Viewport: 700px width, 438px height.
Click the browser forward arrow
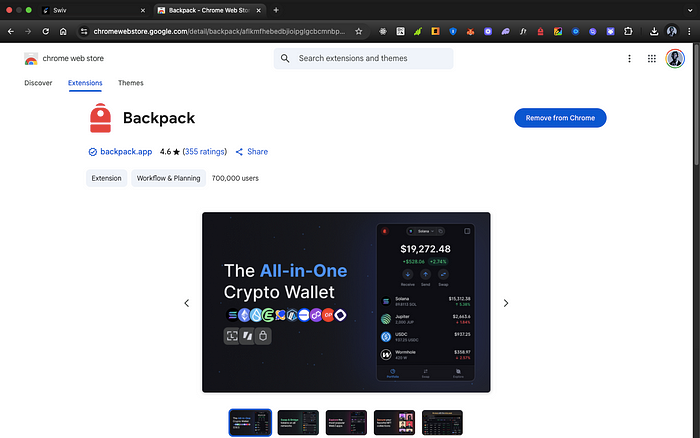tap(28, 31)
